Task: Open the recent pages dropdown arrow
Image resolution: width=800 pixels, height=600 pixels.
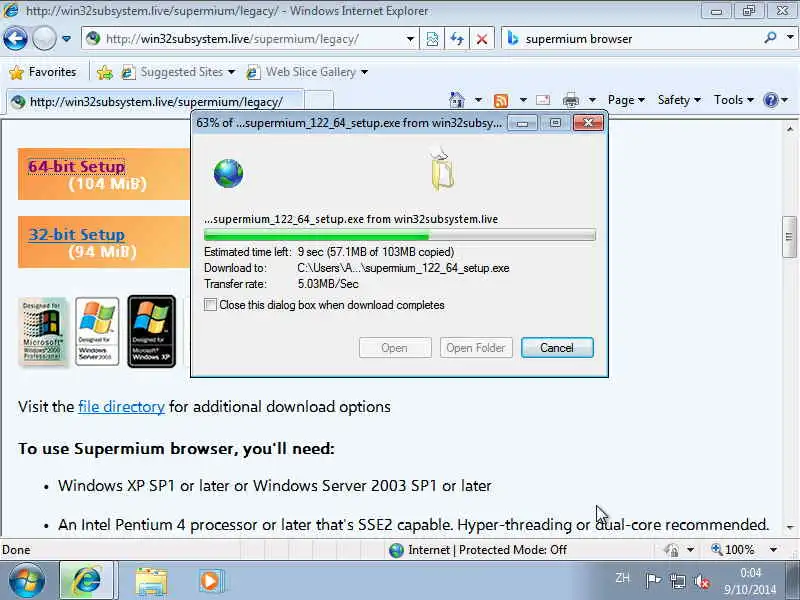Action: tap(66, 39)
